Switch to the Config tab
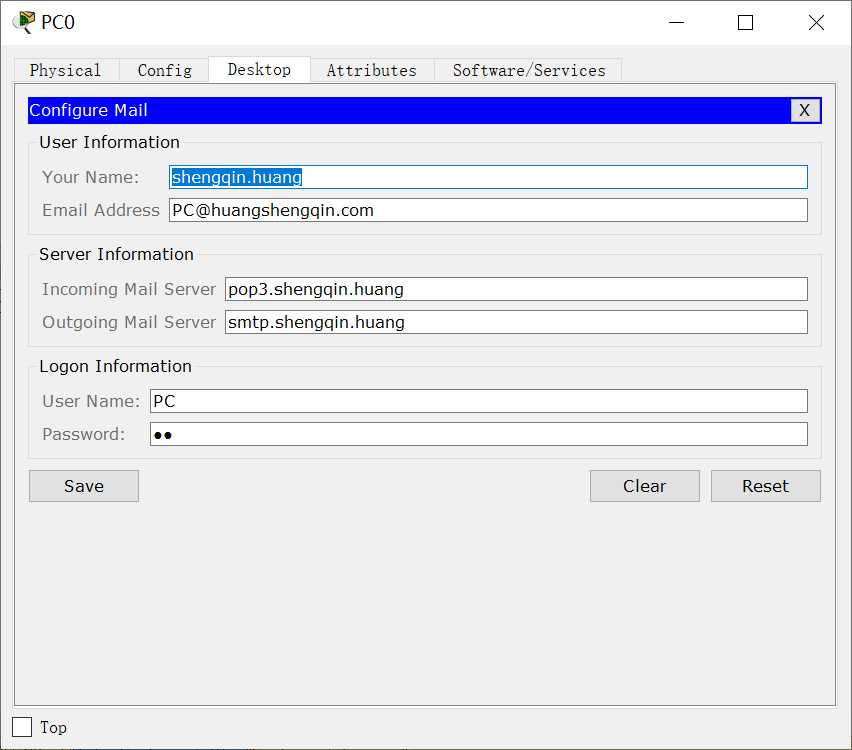852x750 pixels. (164, 70)
